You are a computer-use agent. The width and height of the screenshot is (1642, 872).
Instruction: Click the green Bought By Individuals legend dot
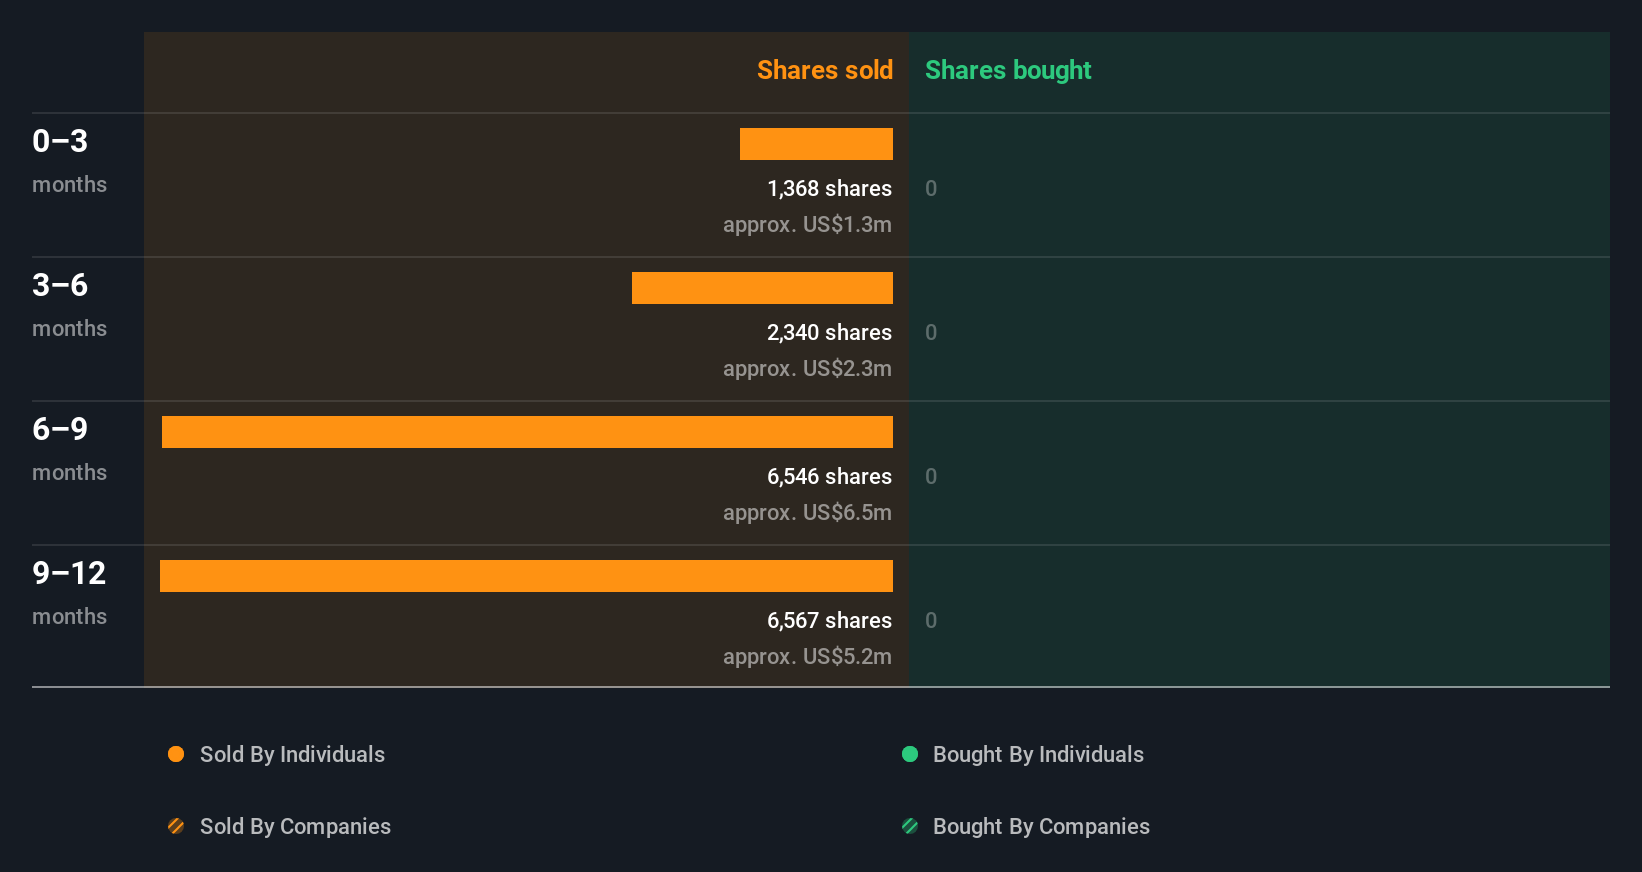click(x=910, y=754)
